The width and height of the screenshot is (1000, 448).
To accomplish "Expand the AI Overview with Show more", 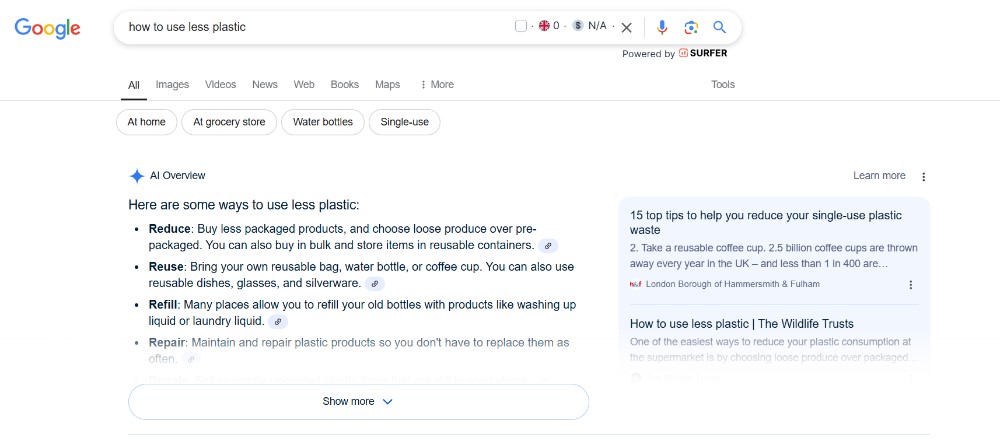I will [x=358, y=401].
